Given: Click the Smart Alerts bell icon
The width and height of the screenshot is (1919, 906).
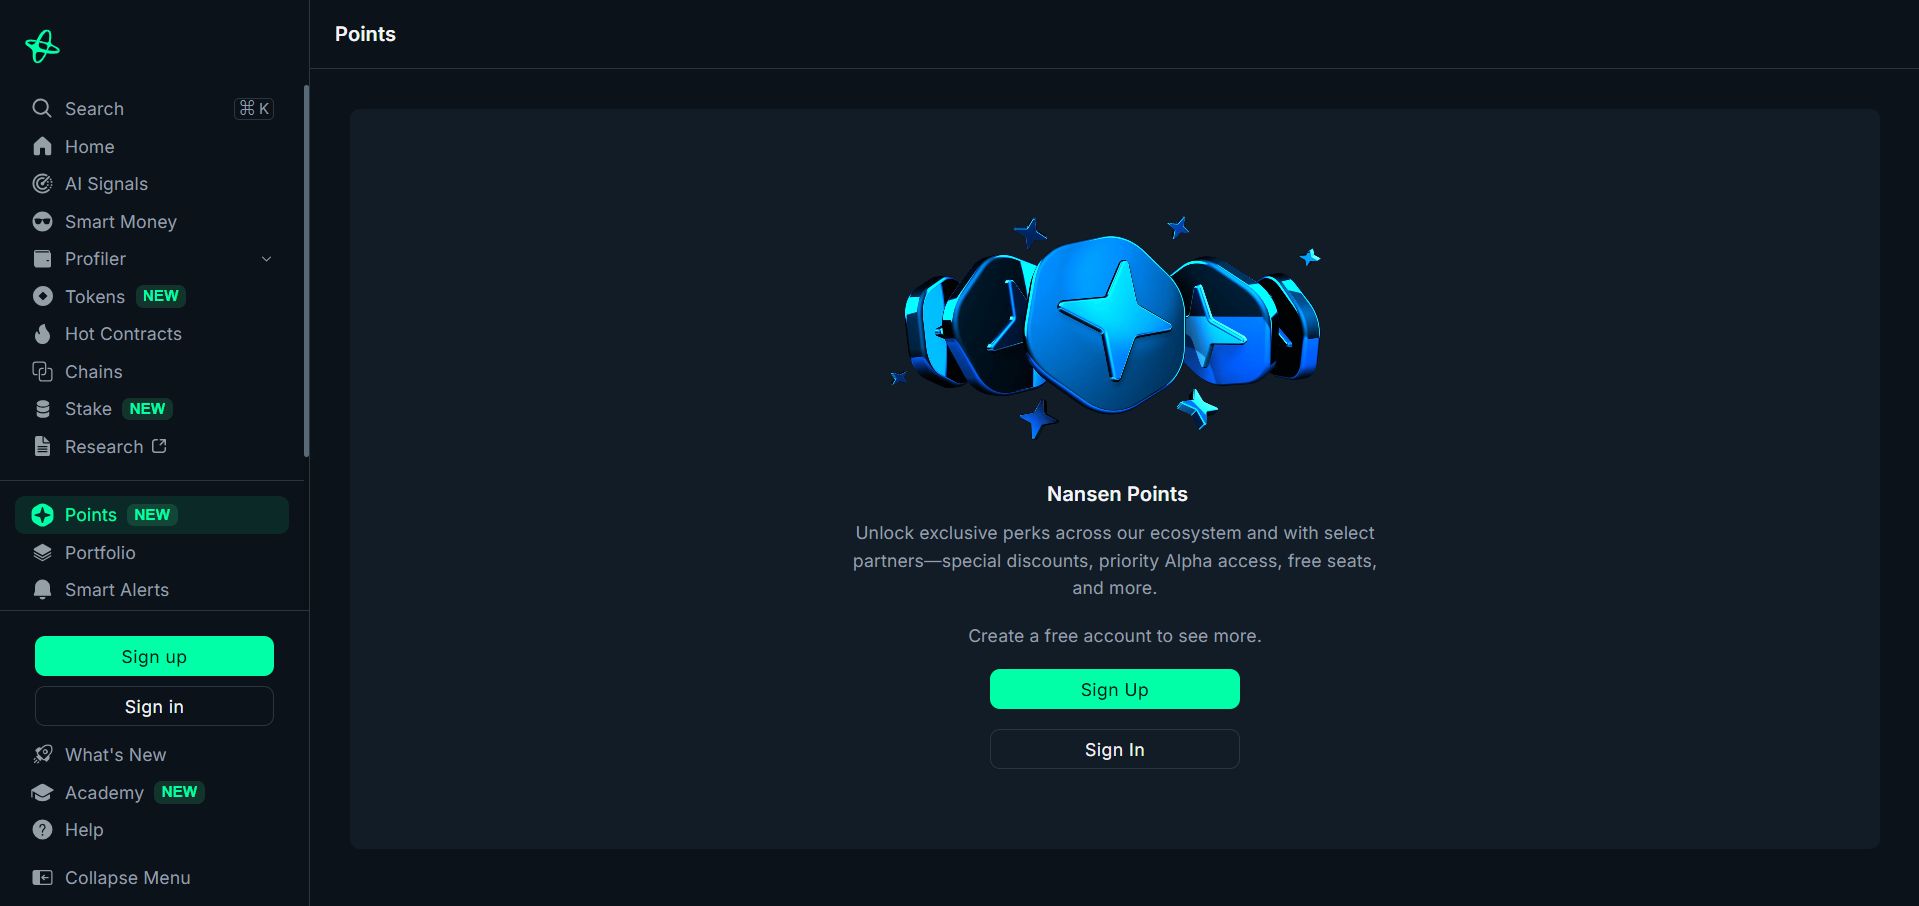Looking at the screenshot, I should [42, 590].
